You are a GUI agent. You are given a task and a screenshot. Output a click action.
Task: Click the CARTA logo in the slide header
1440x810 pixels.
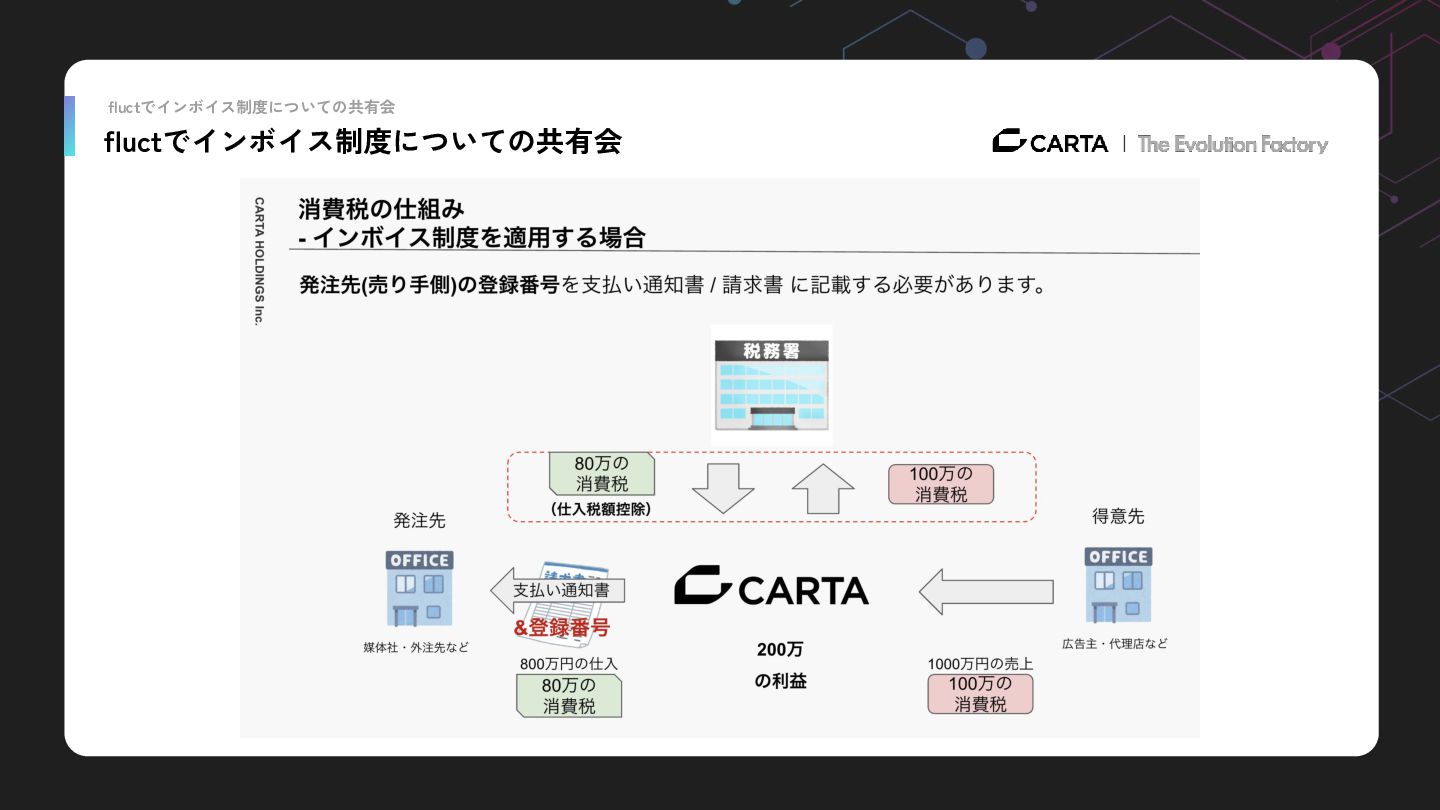[1050, 143]
